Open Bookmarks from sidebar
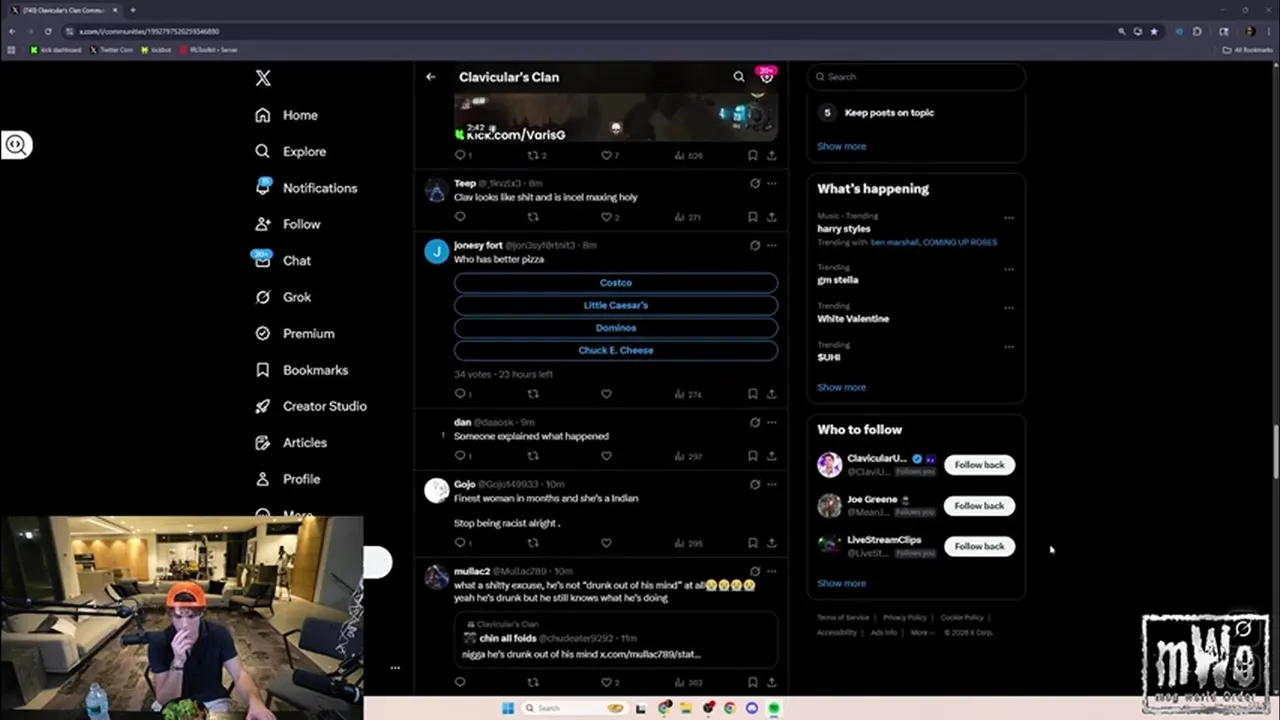 pyautogui.click(x=302, y=370)
